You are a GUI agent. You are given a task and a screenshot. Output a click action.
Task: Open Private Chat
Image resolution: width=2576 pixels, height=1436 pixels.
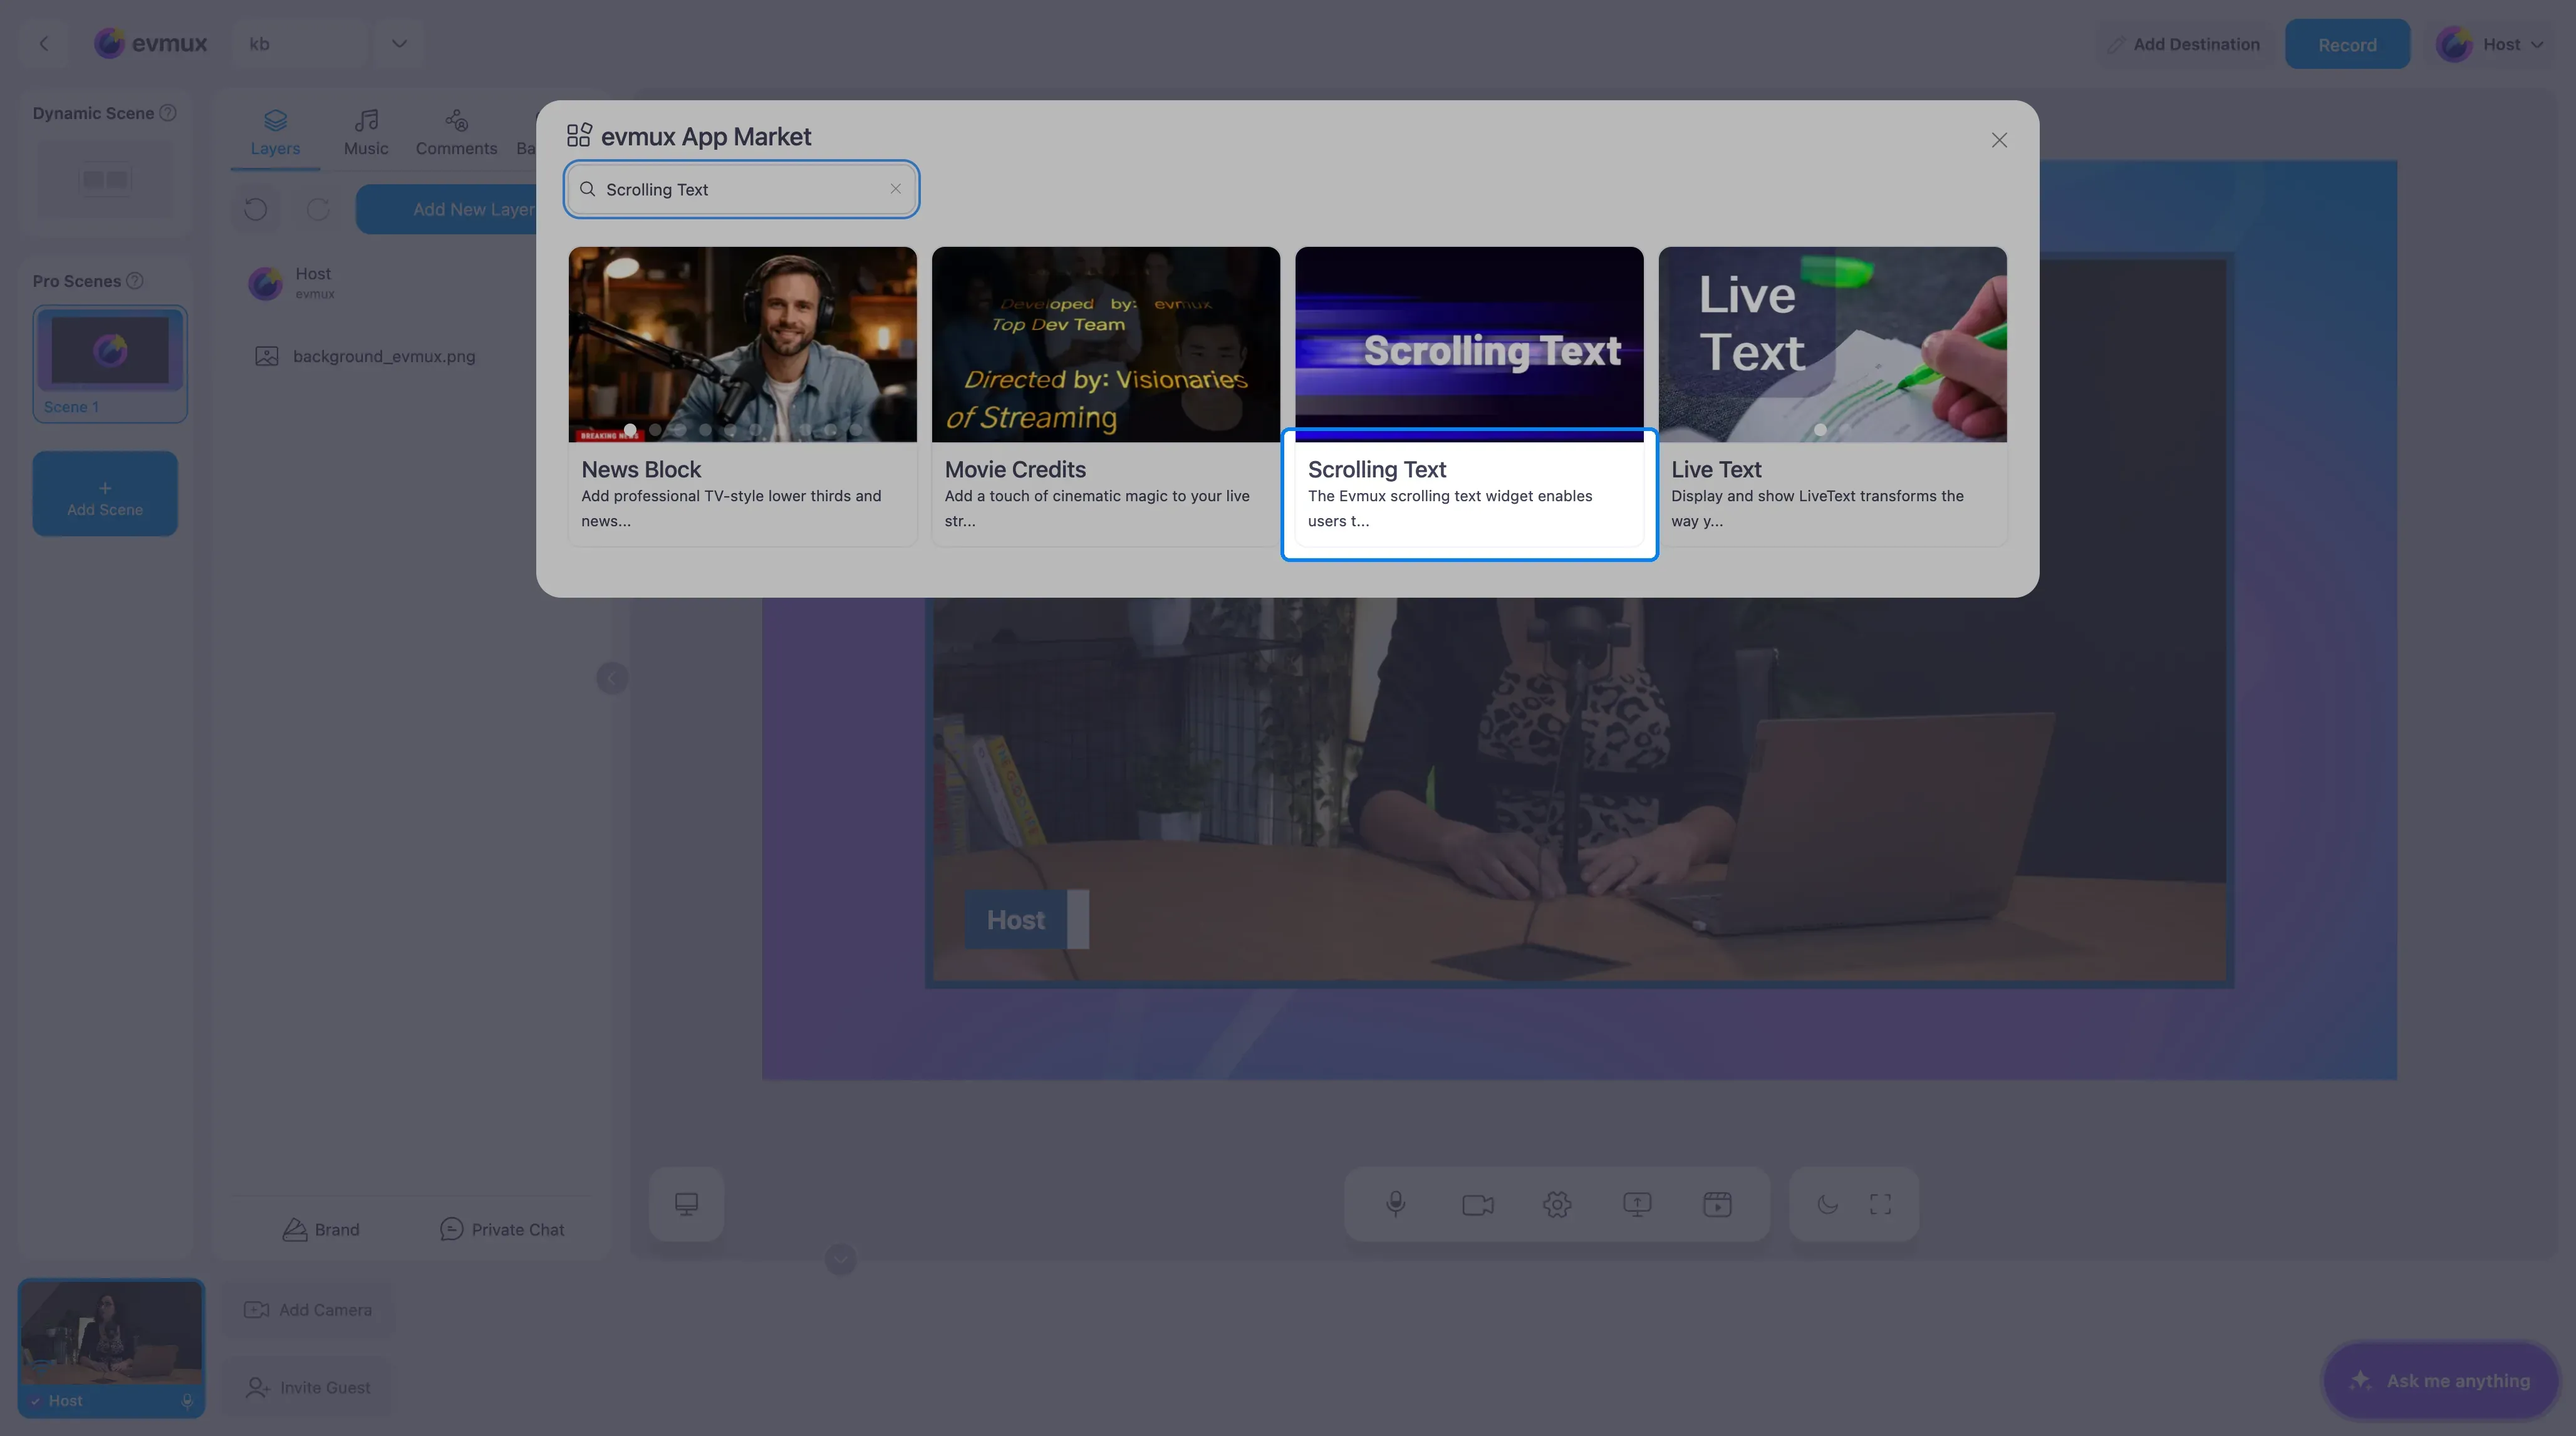502,1230
